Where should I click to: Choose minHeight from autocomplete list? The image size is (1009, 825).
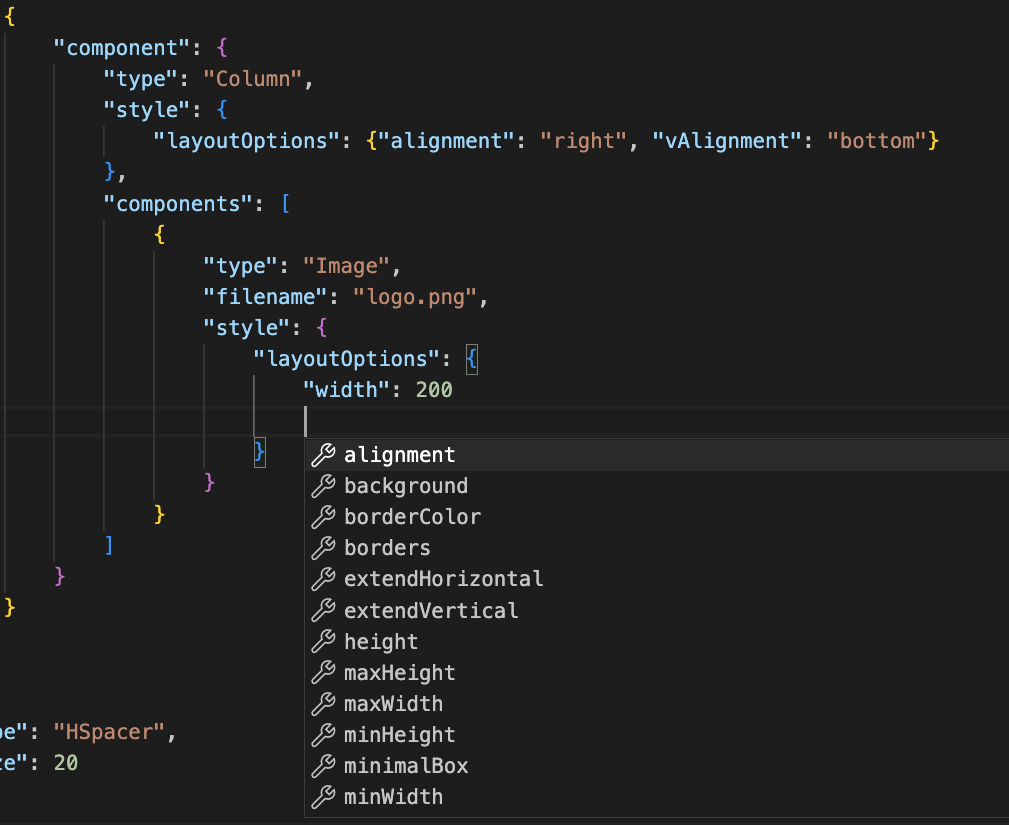click(399, 735)
